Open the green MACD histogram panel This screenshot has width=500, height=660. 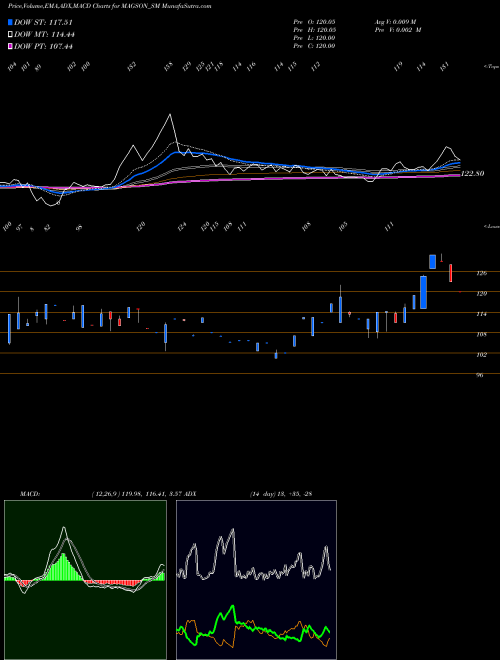pos(85,580)
